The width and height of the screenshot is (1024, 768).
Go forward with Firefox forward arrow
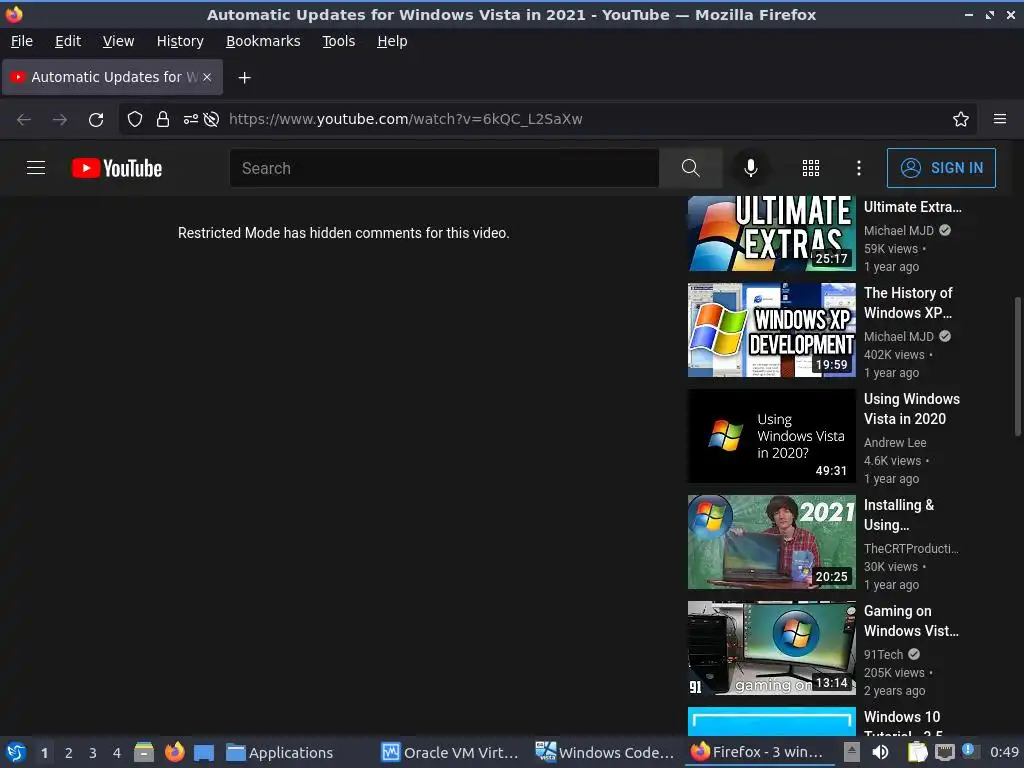59,120
